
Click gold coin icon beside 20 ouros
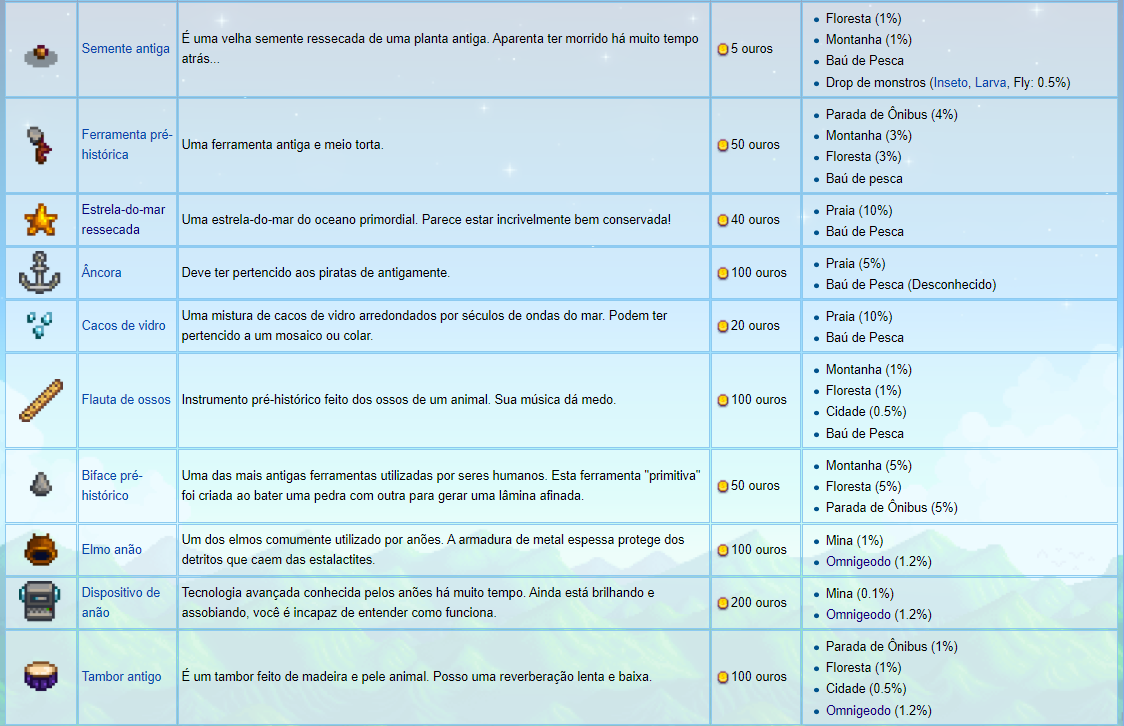[723, 326]
